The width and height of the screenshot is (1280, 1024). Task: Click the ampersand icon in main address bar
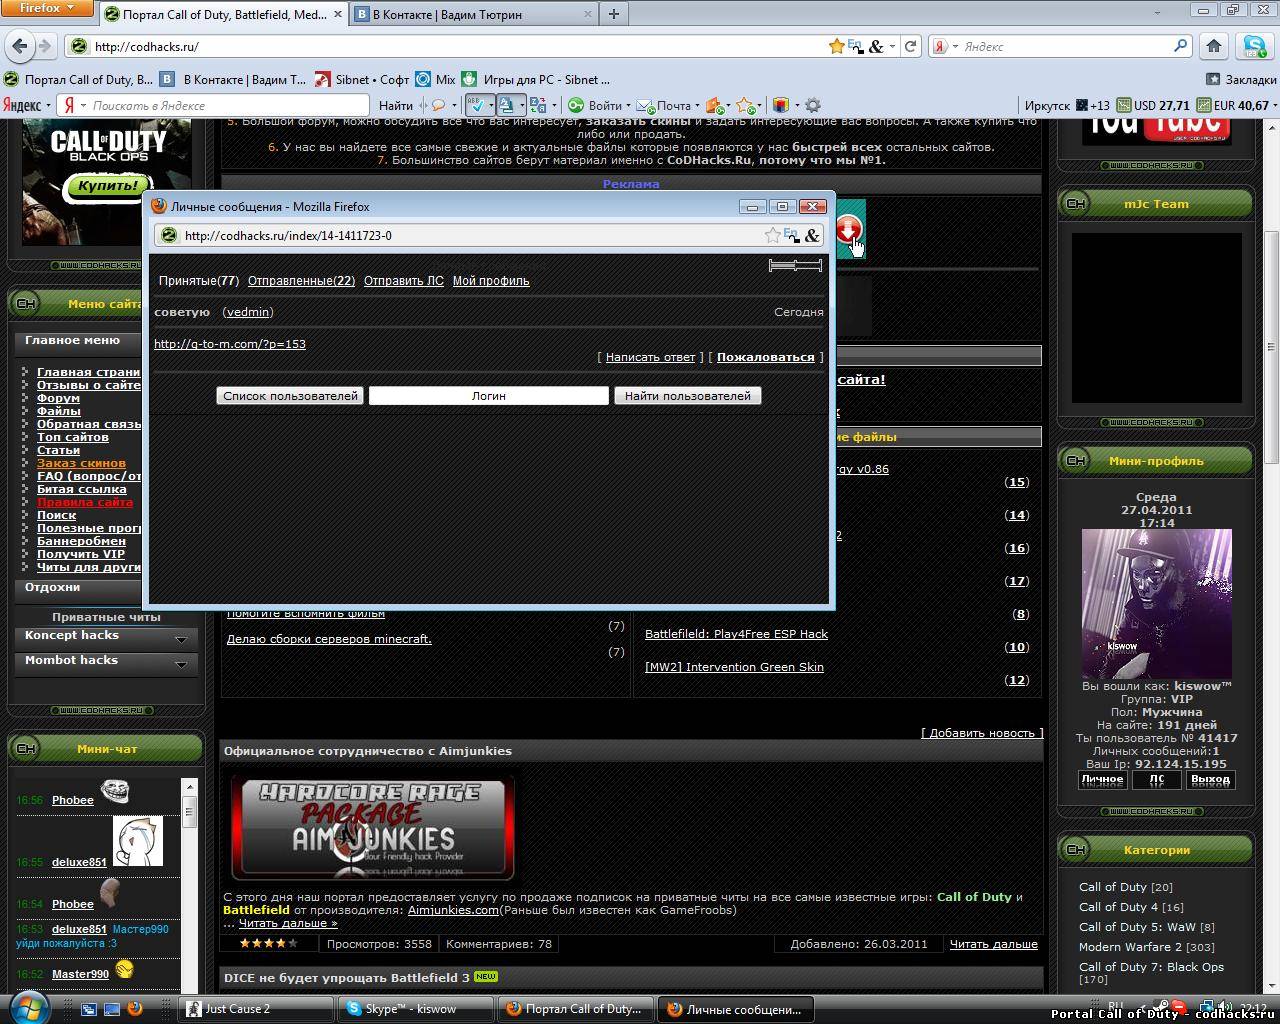pos(876,46)
